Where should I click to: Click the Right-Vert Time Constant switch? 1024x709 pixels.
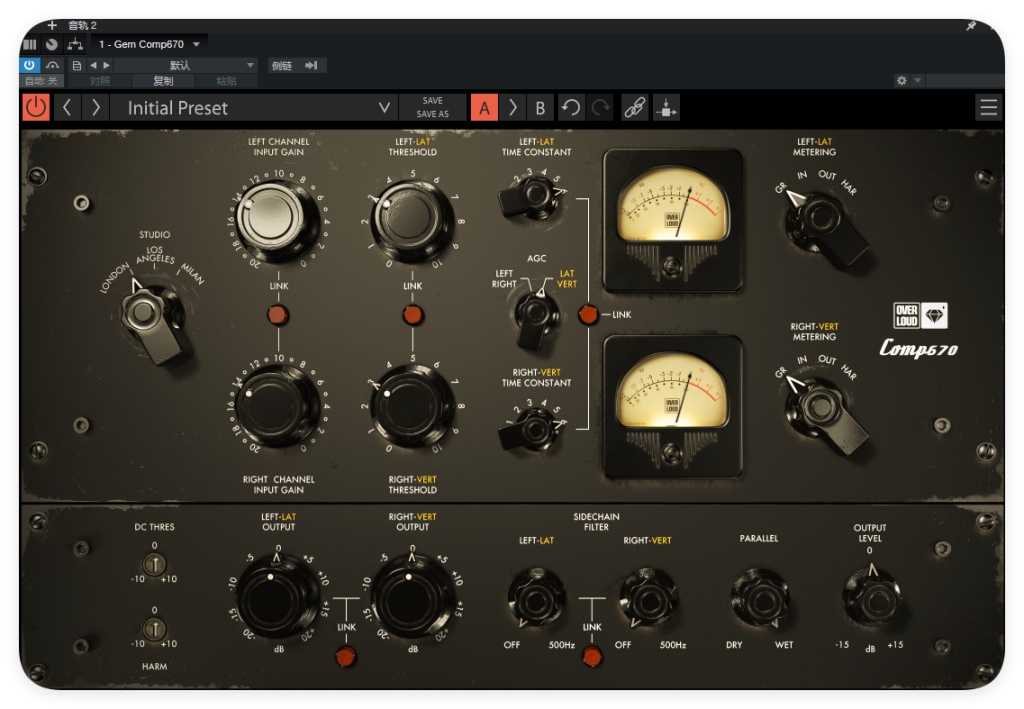pos(533,432)
